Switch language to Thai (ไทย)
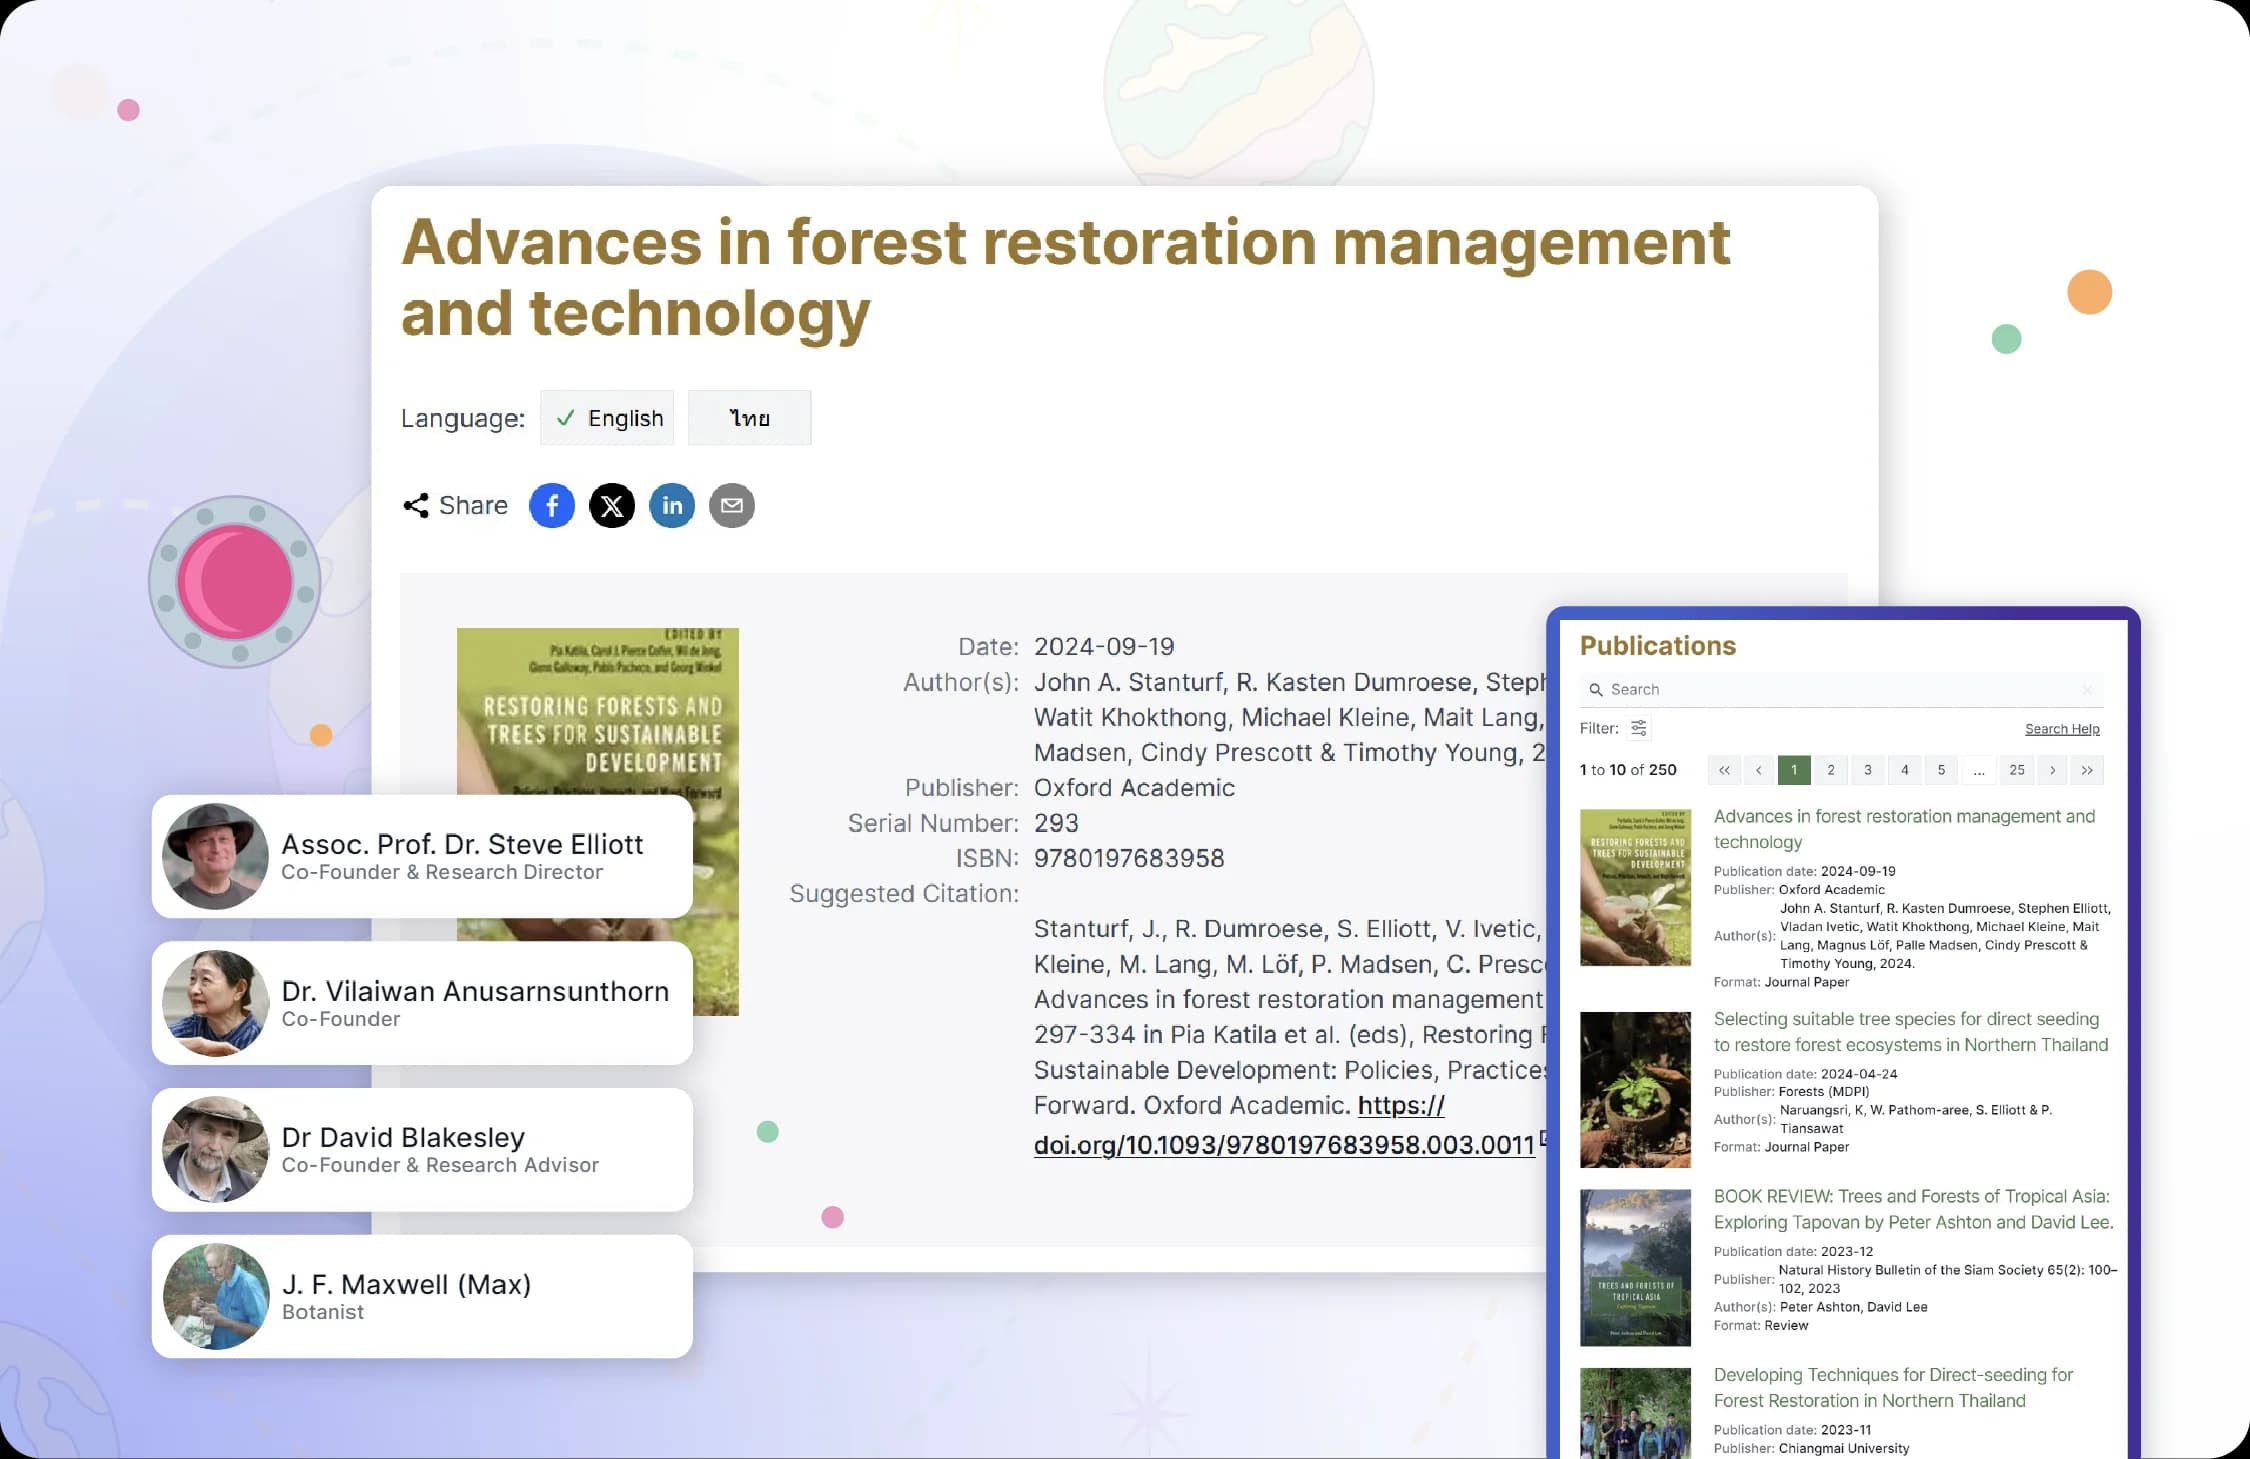Image resolution: width=2250 pixels, height=1459 pixels. tap(749, 418)
